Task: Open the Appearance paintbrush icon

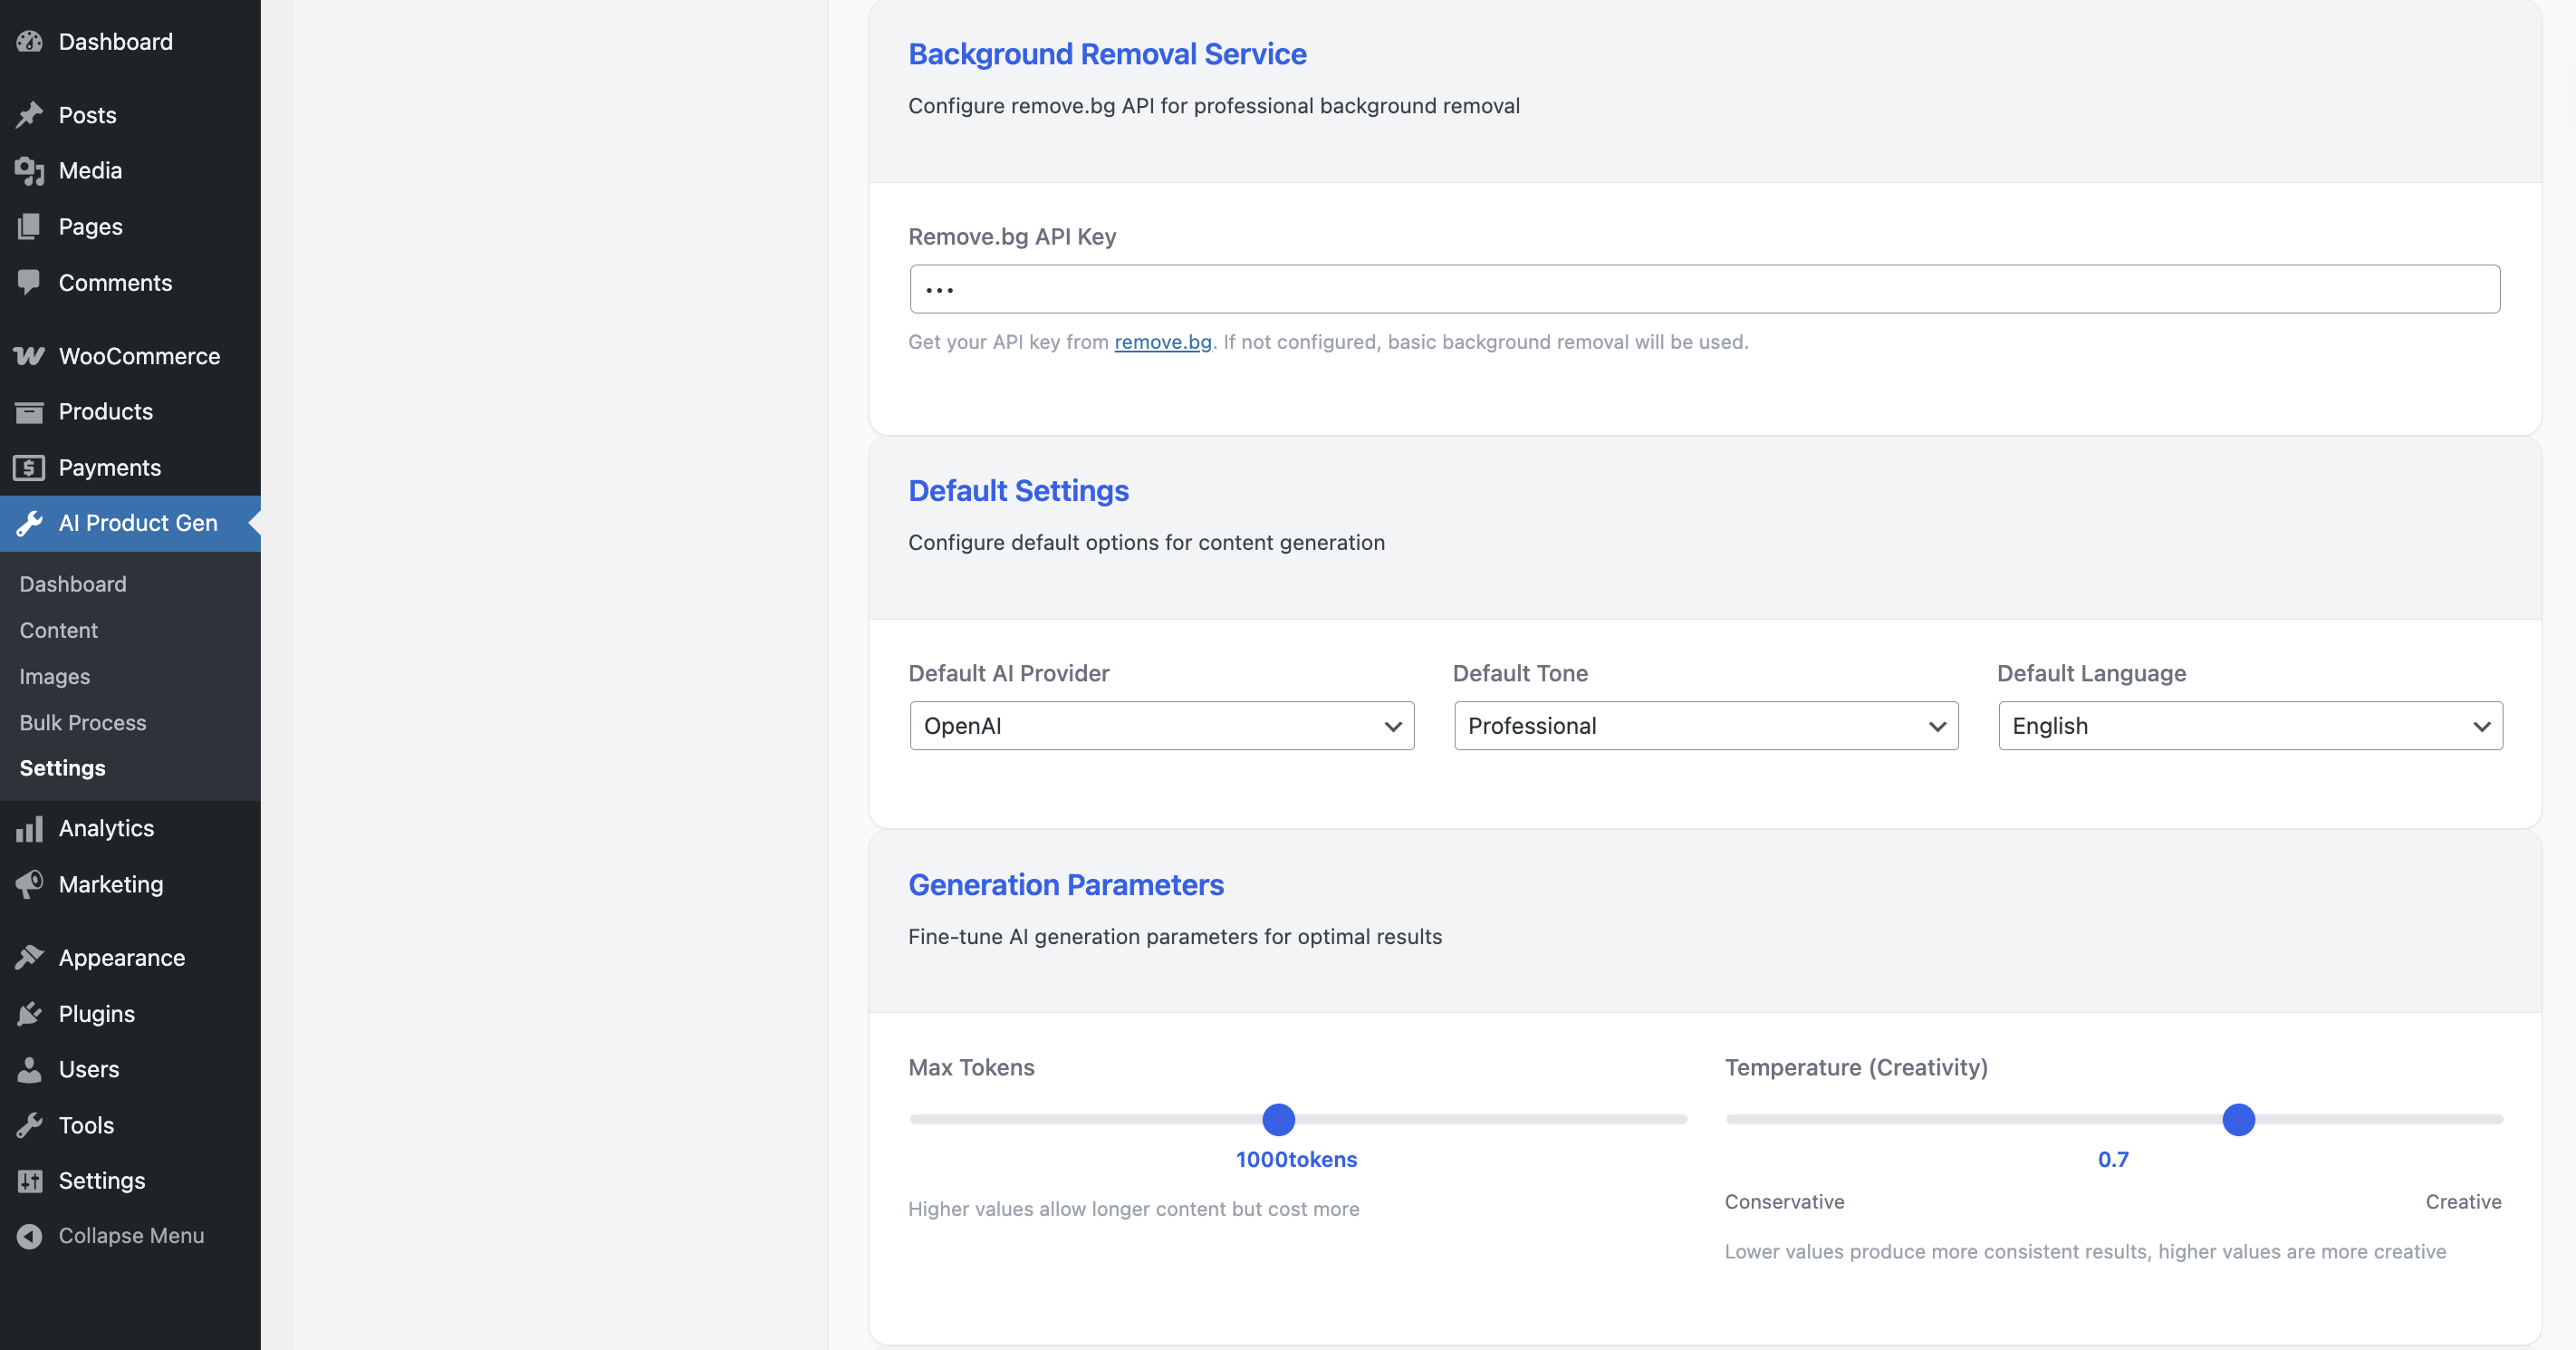Action: pos(29,957)
